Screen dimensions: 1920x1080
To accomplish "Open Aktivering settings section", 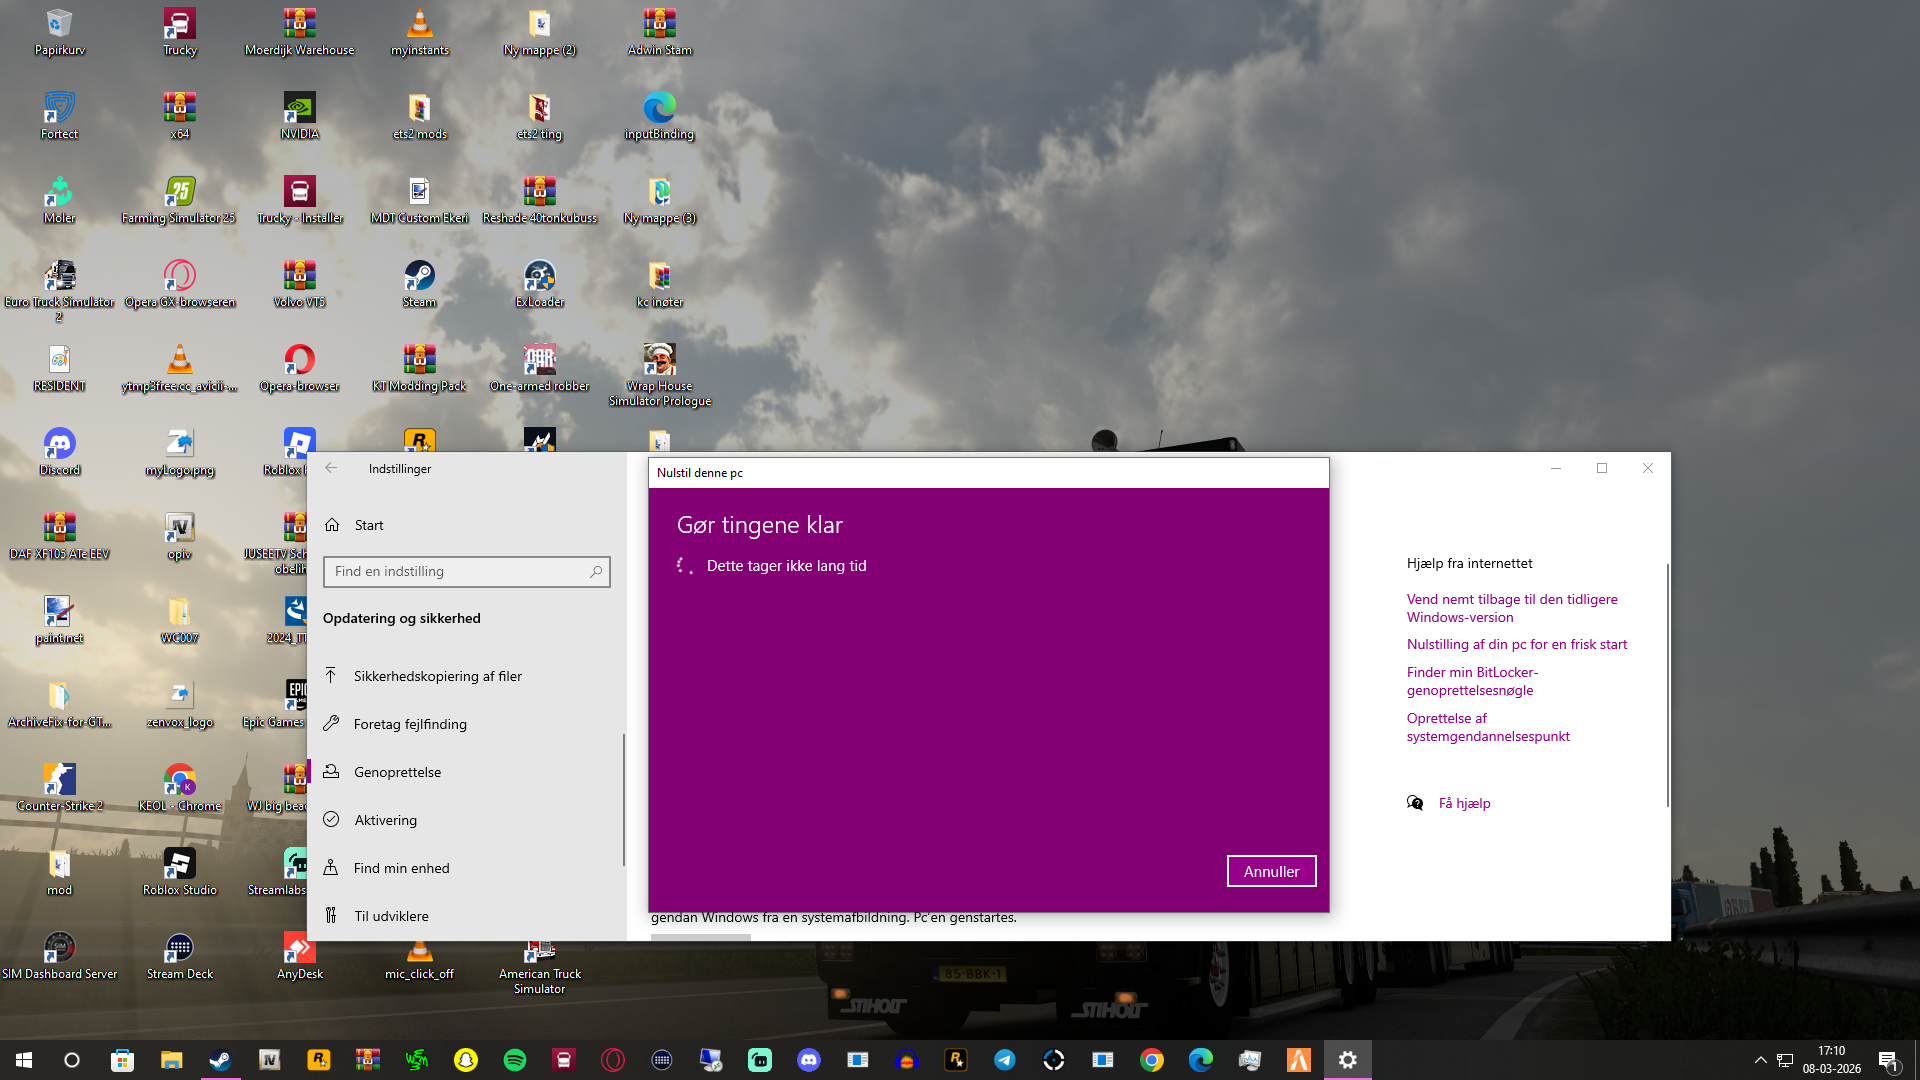I will [385, 820].
